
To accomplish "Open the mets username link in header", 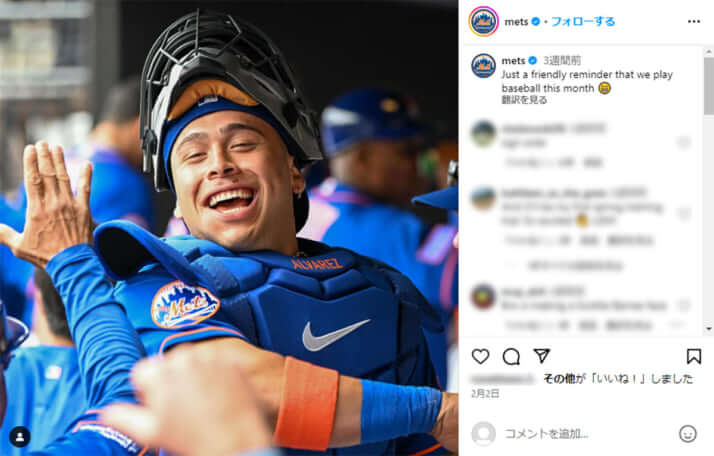I will (516, 21).
